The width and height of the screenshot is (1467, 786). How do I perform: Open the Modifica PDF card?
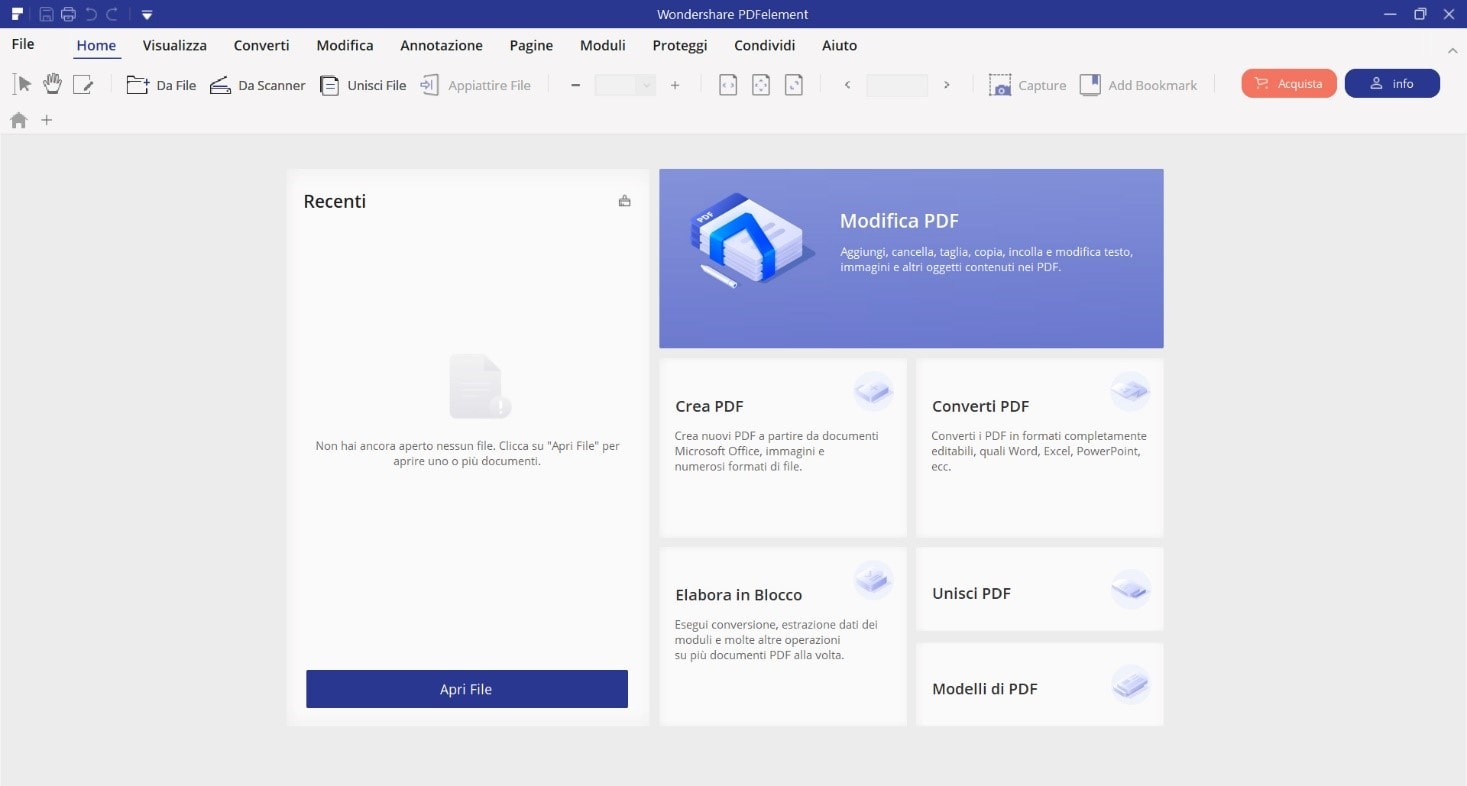click(911, 258)
